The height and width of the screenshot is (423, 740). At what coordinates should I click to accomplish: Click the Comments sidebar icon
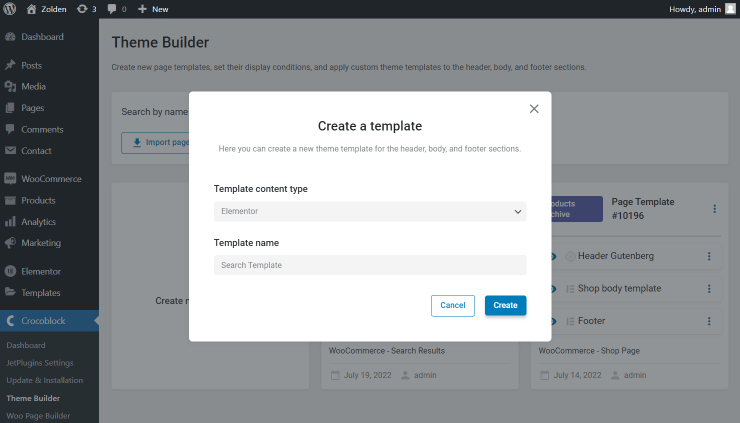click(10, 129)
